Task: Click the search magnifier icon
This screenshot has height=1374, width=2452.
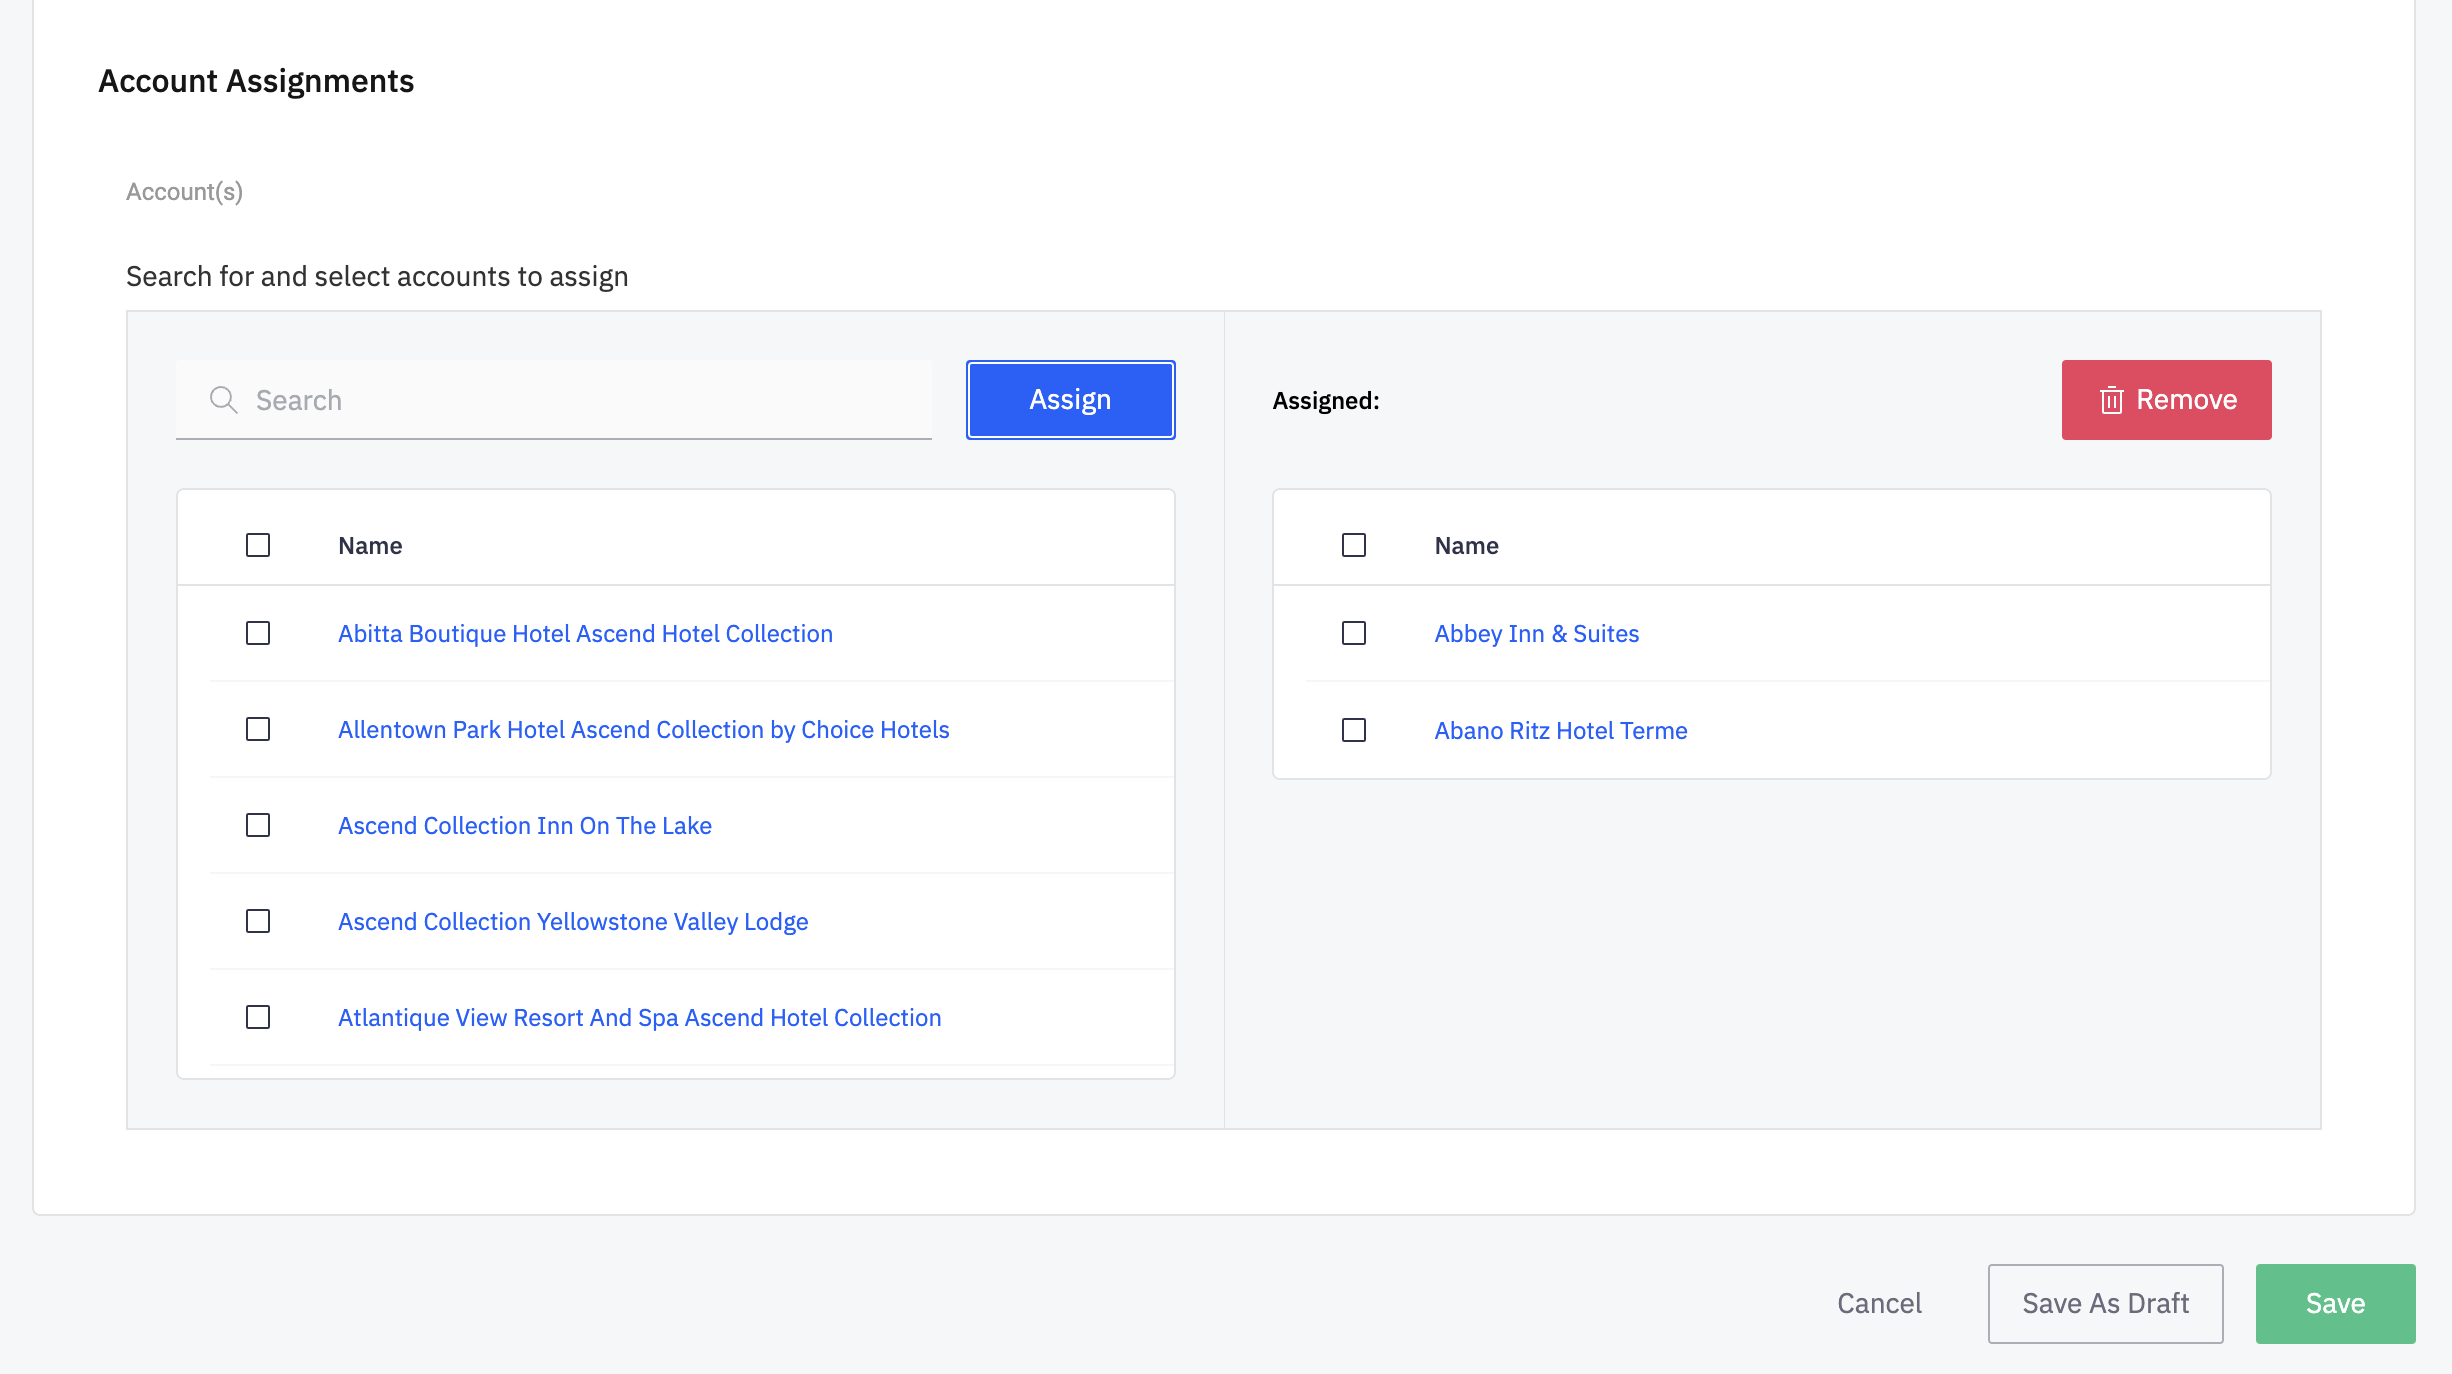Action: click(x=223, y=400)
